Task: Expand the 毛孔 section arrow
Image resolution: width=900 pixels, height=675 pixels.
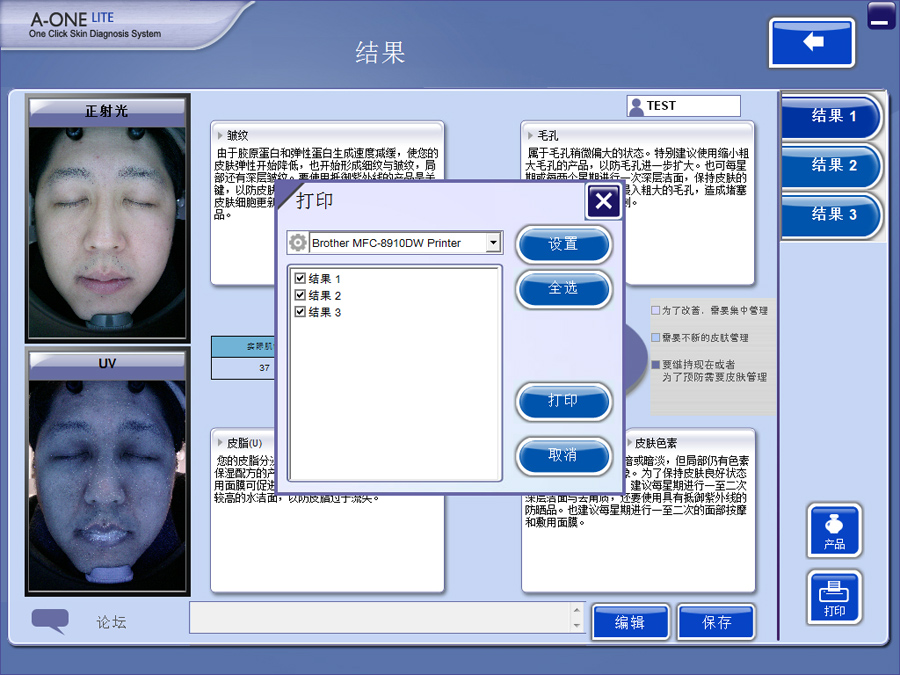Action: click(x=530, y=136)
